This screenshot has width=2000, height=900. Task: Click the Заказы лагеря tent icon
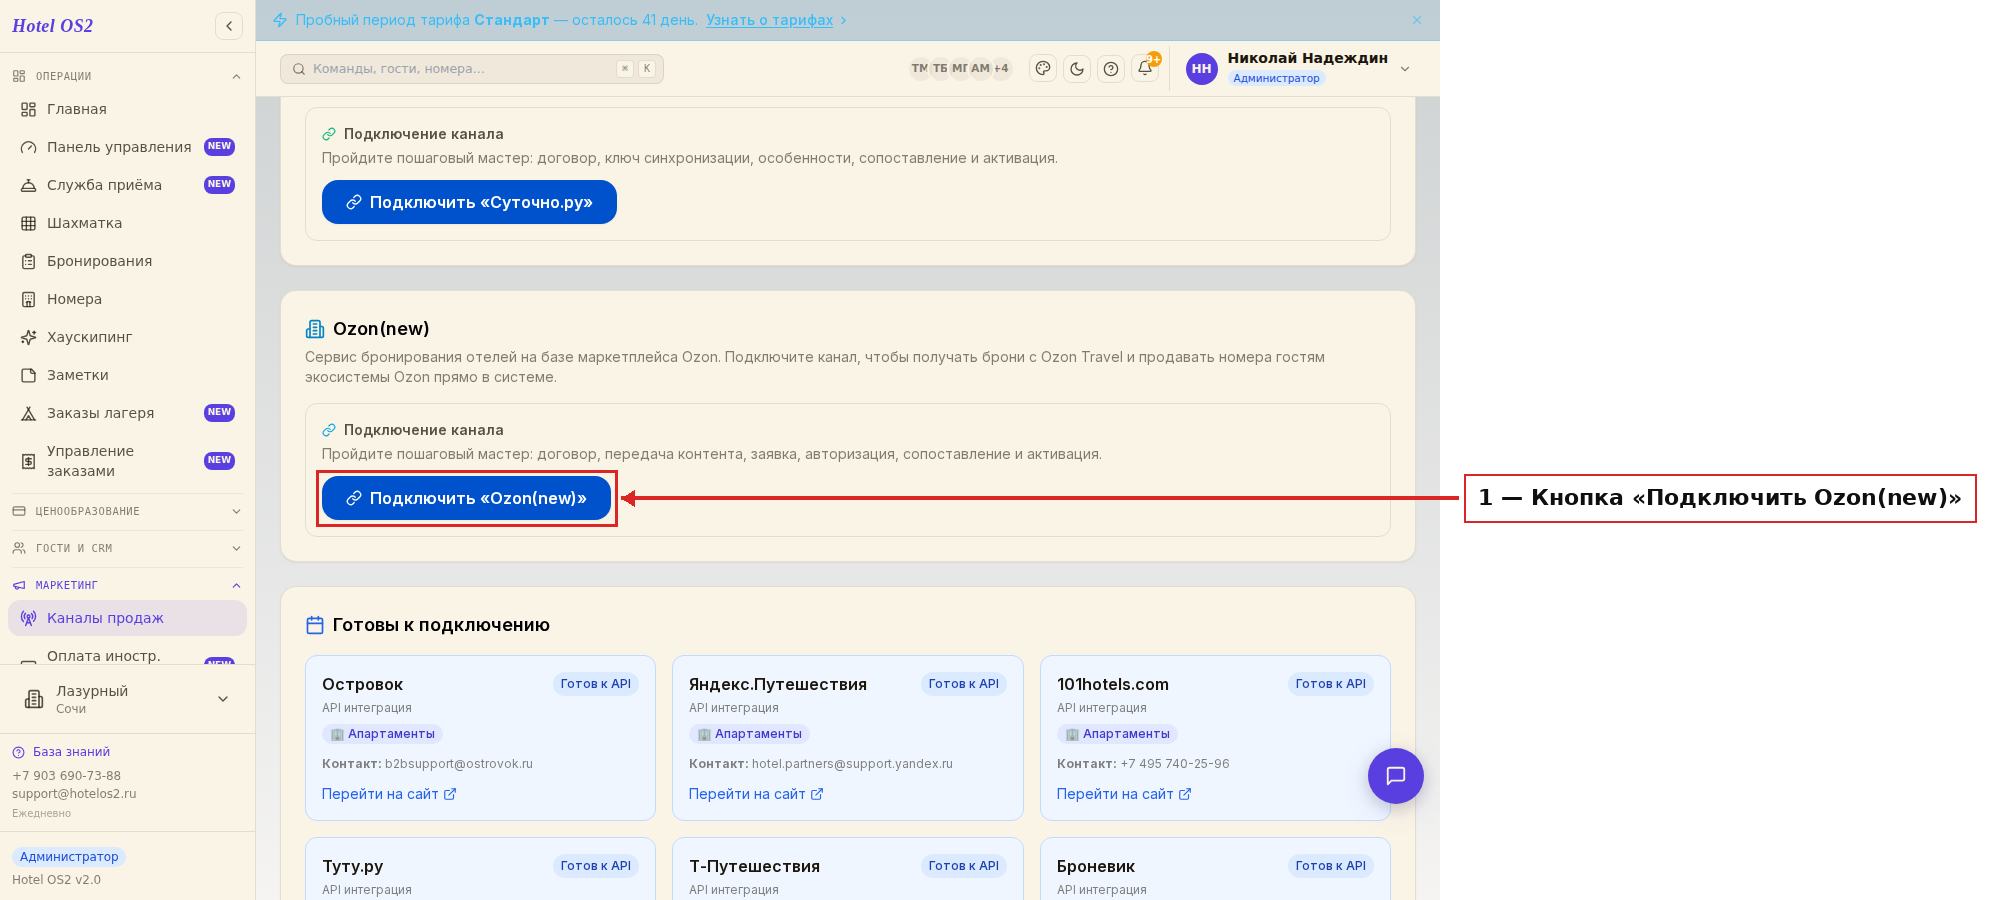coord(28,413)
